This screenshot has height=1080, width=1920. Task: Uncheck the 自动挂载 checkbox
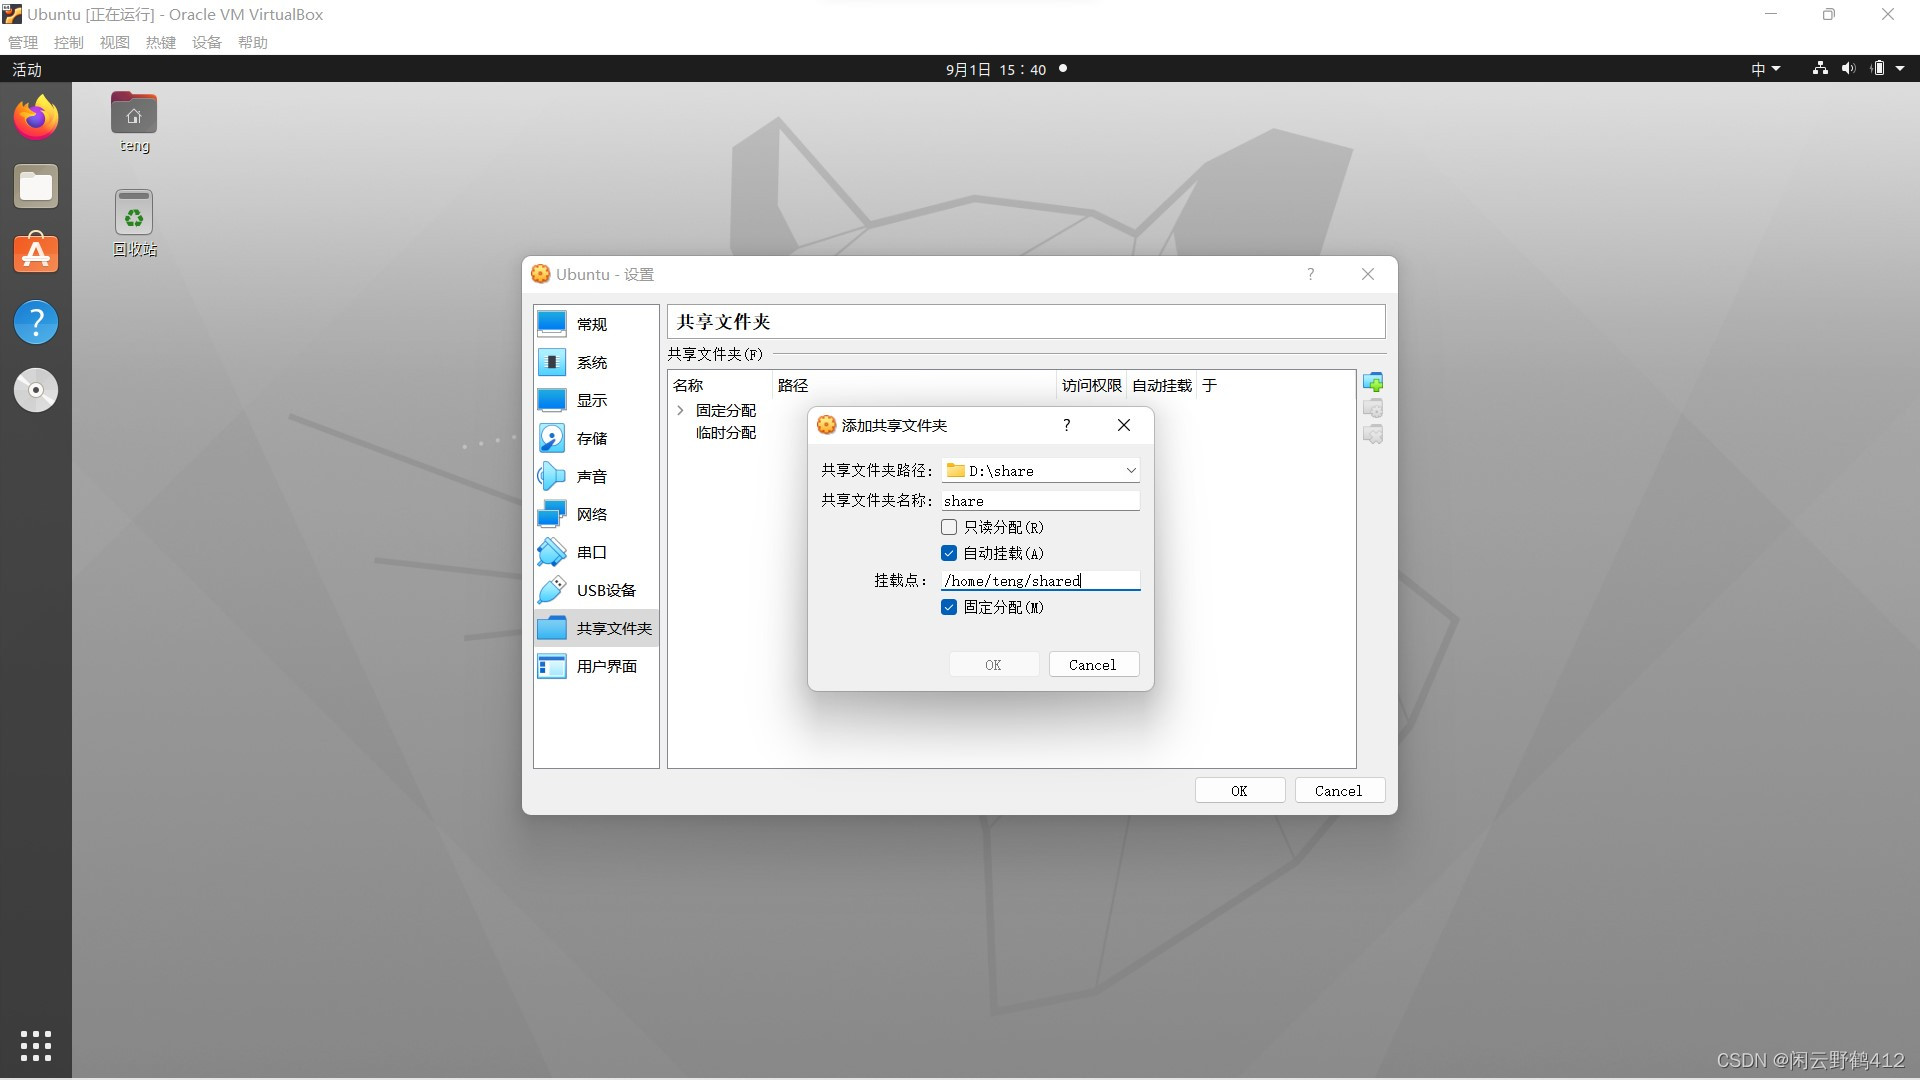(949, 553)
